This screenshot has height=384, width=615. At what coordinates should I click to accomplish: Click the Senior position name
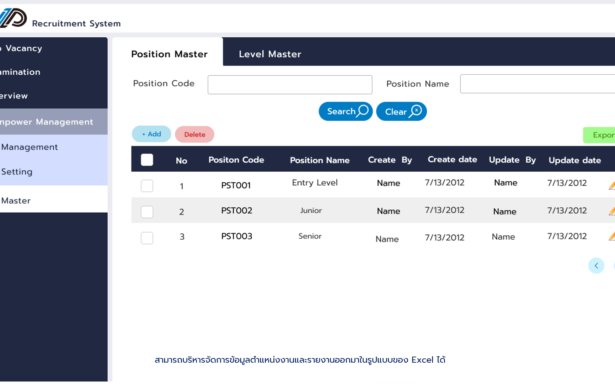pyautogui.click(x=310, y=236)
